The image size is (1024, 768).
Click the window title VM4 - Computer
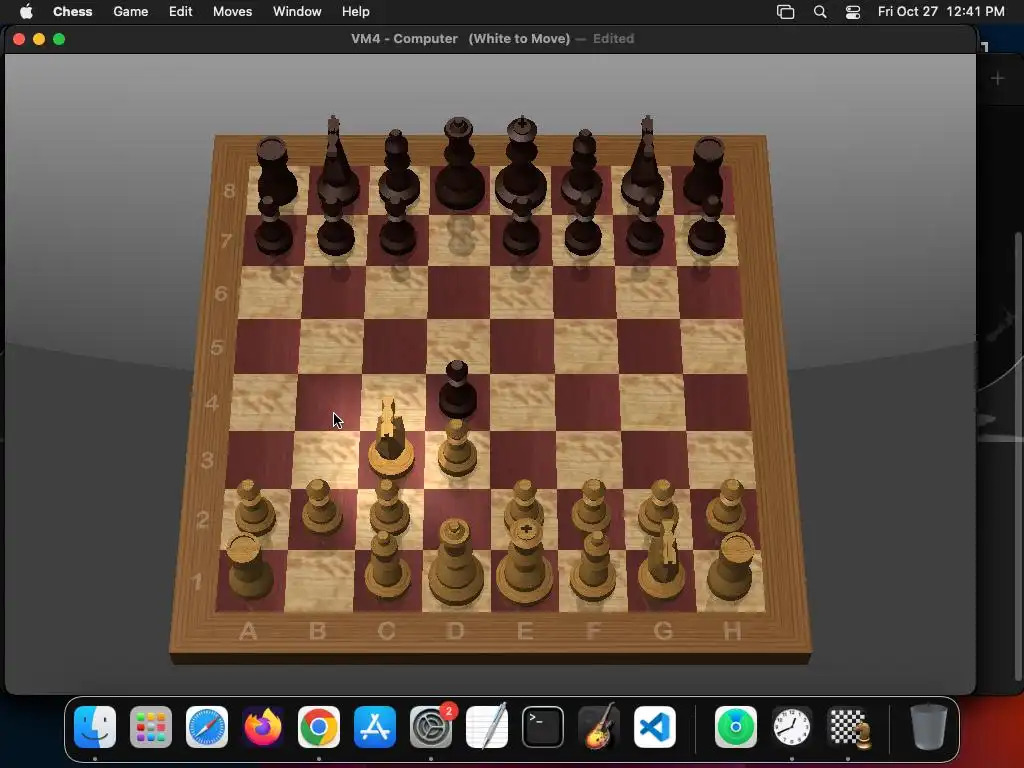pos(404,39)
